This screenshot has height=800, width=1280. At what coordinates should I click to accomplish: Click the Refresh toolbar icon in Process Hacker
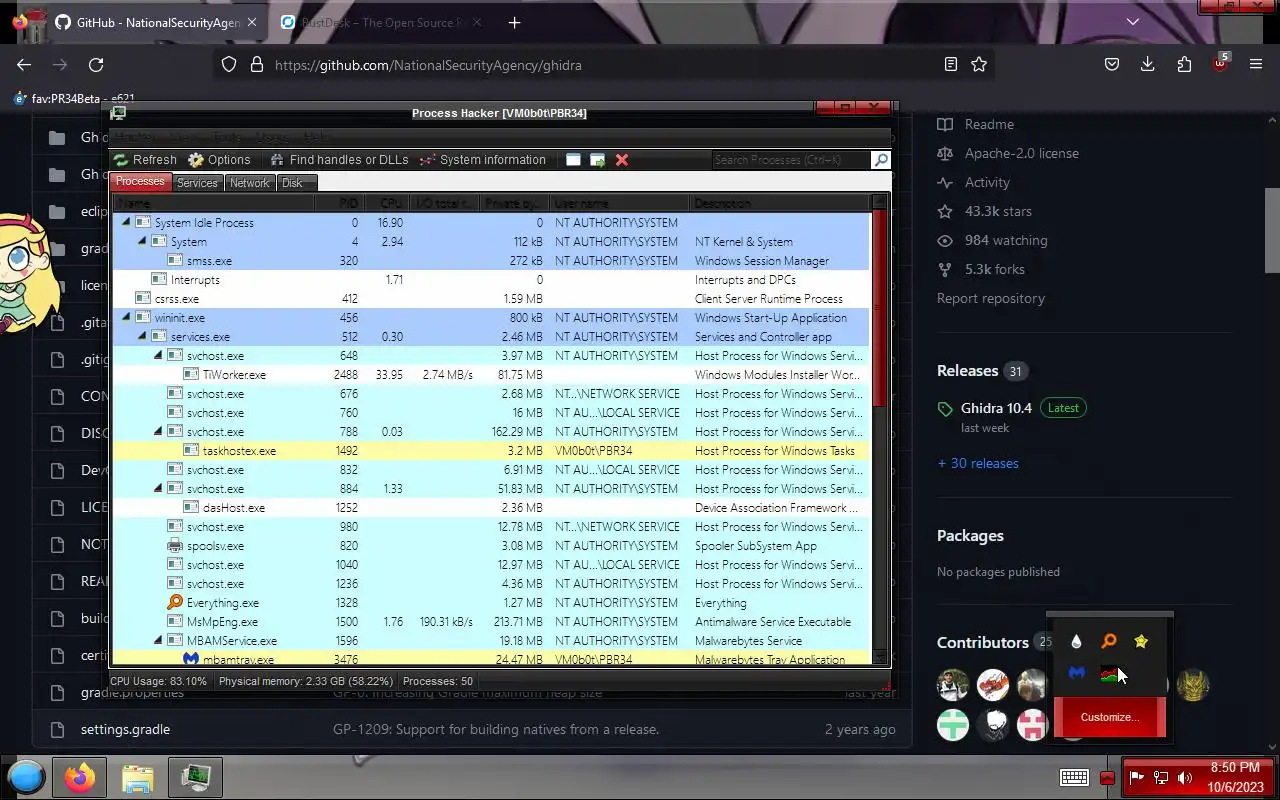(x=122, y=160)
